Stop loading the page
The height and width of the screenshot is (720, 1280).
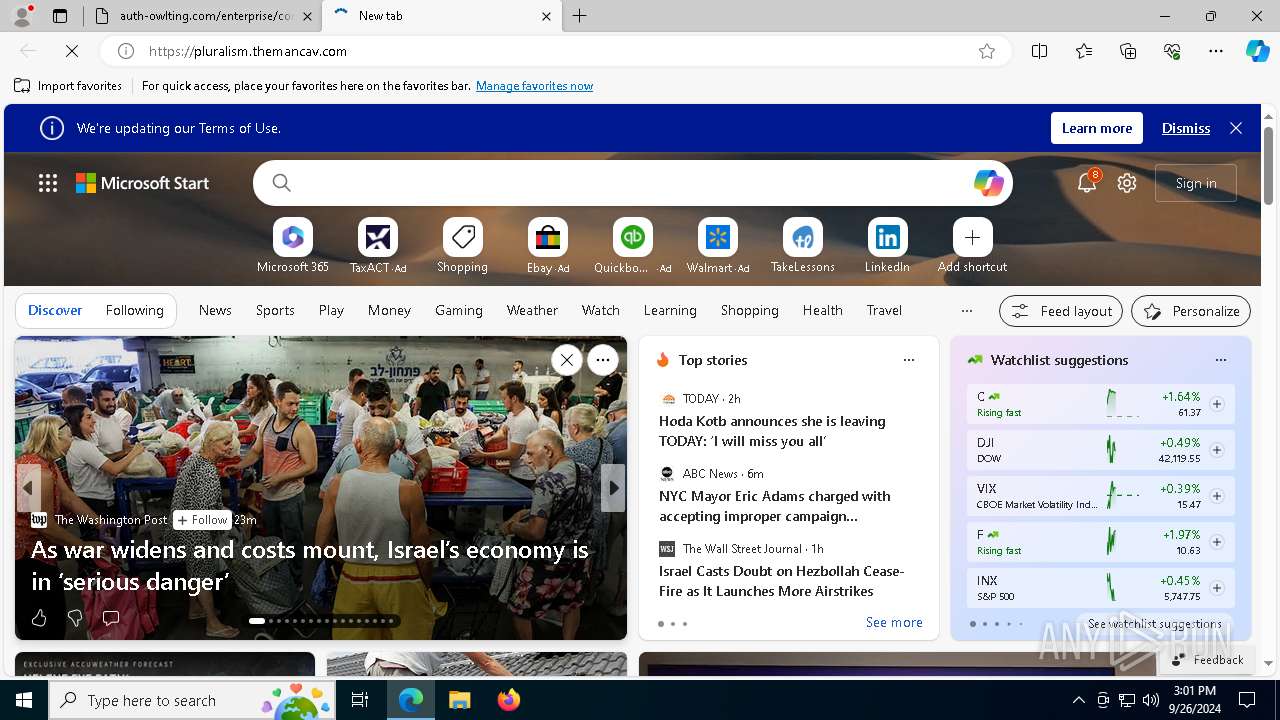tap(72, 51)
